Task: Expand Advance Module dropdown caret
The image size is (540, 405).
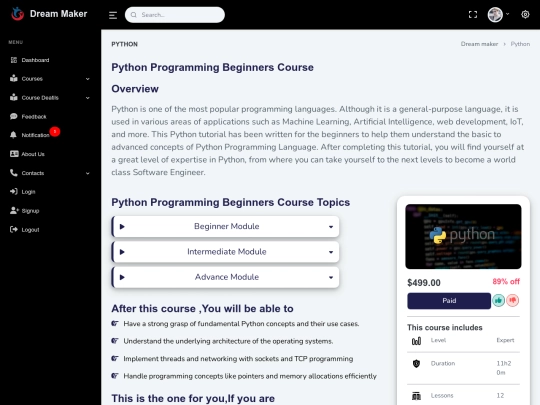Action: click(331, 278)
